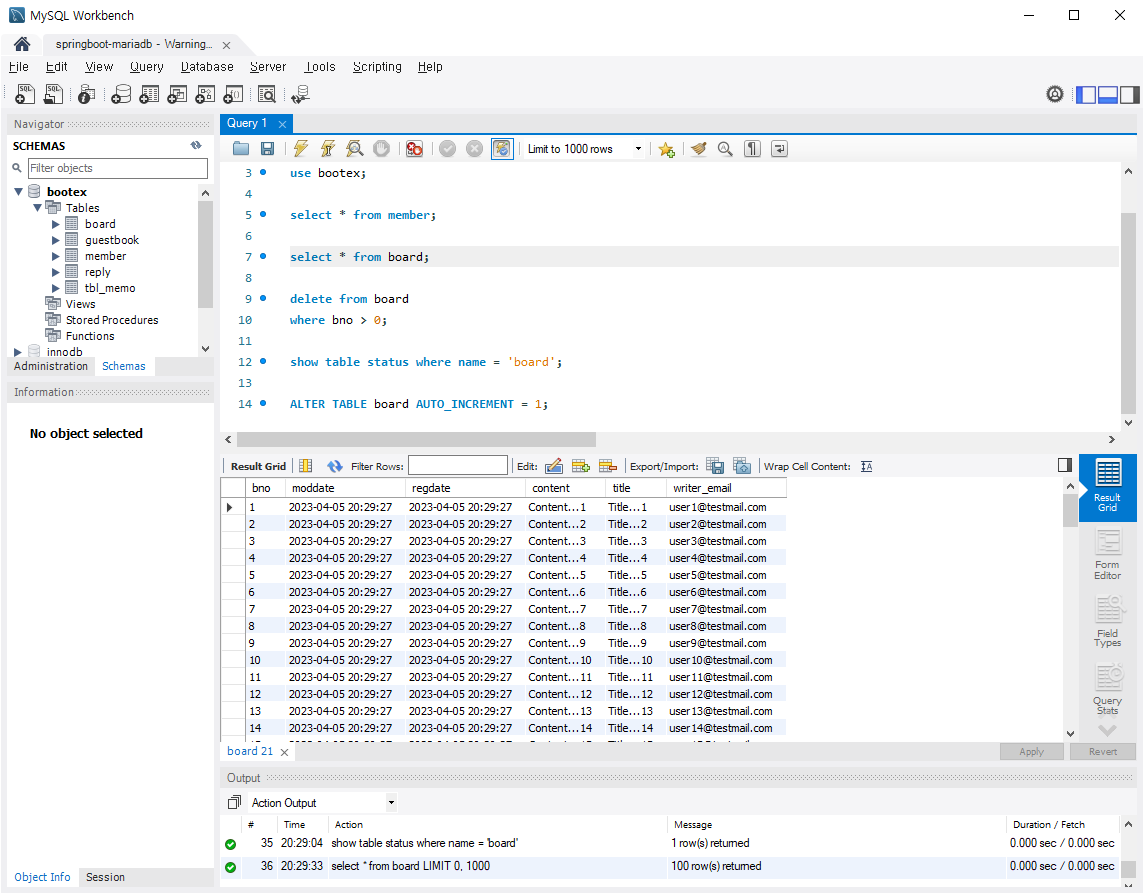Stop query execution hand icon
This screenshot has width=1144, height=894.
pyautogui.click(x=382, y=149)
